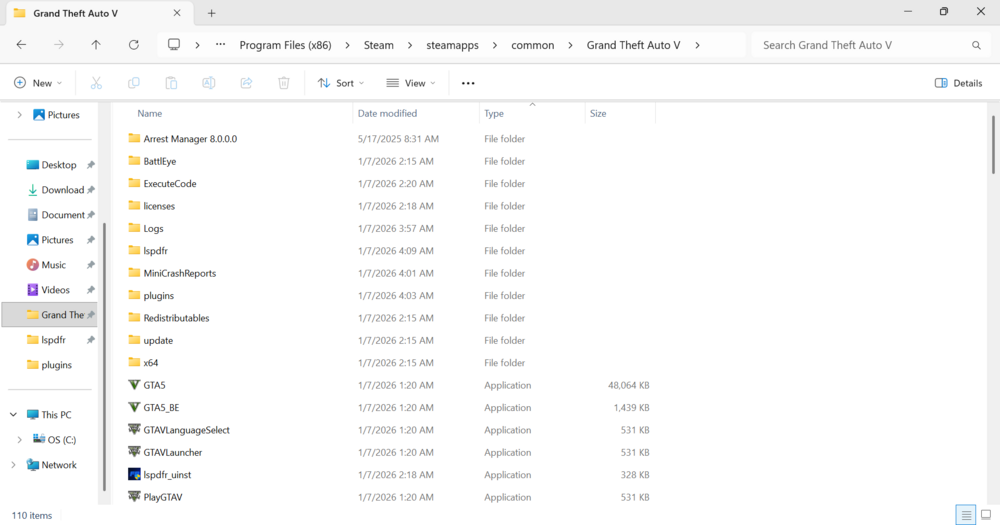The image size is (1000, 525).
Task: Select the GTAVLanguageSelect application icon
Action: click(x=134, y=429)
